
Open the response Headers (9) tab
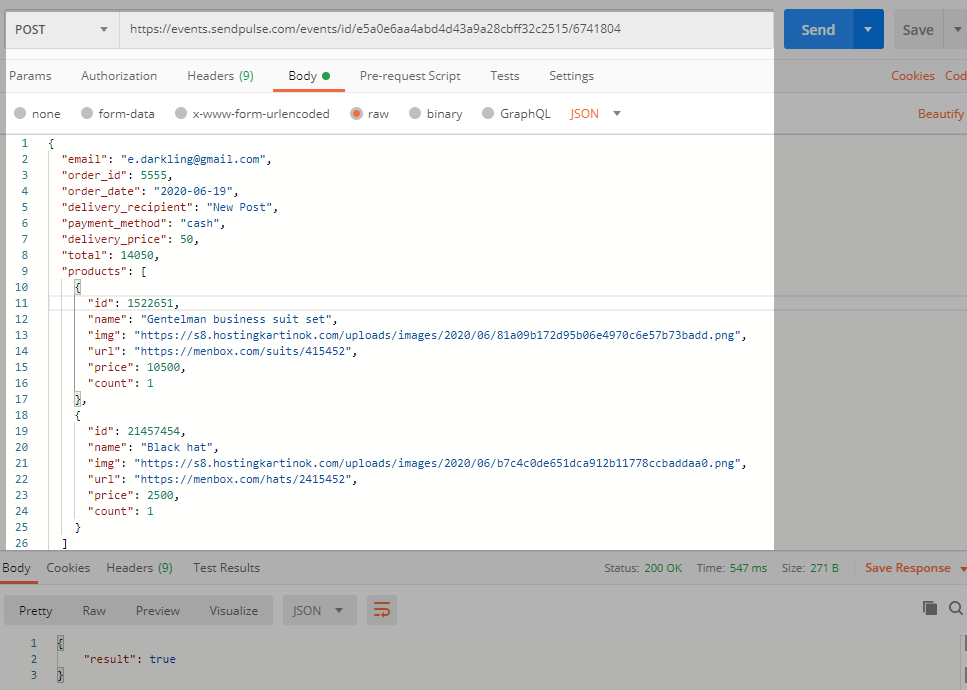pos(139,568)
